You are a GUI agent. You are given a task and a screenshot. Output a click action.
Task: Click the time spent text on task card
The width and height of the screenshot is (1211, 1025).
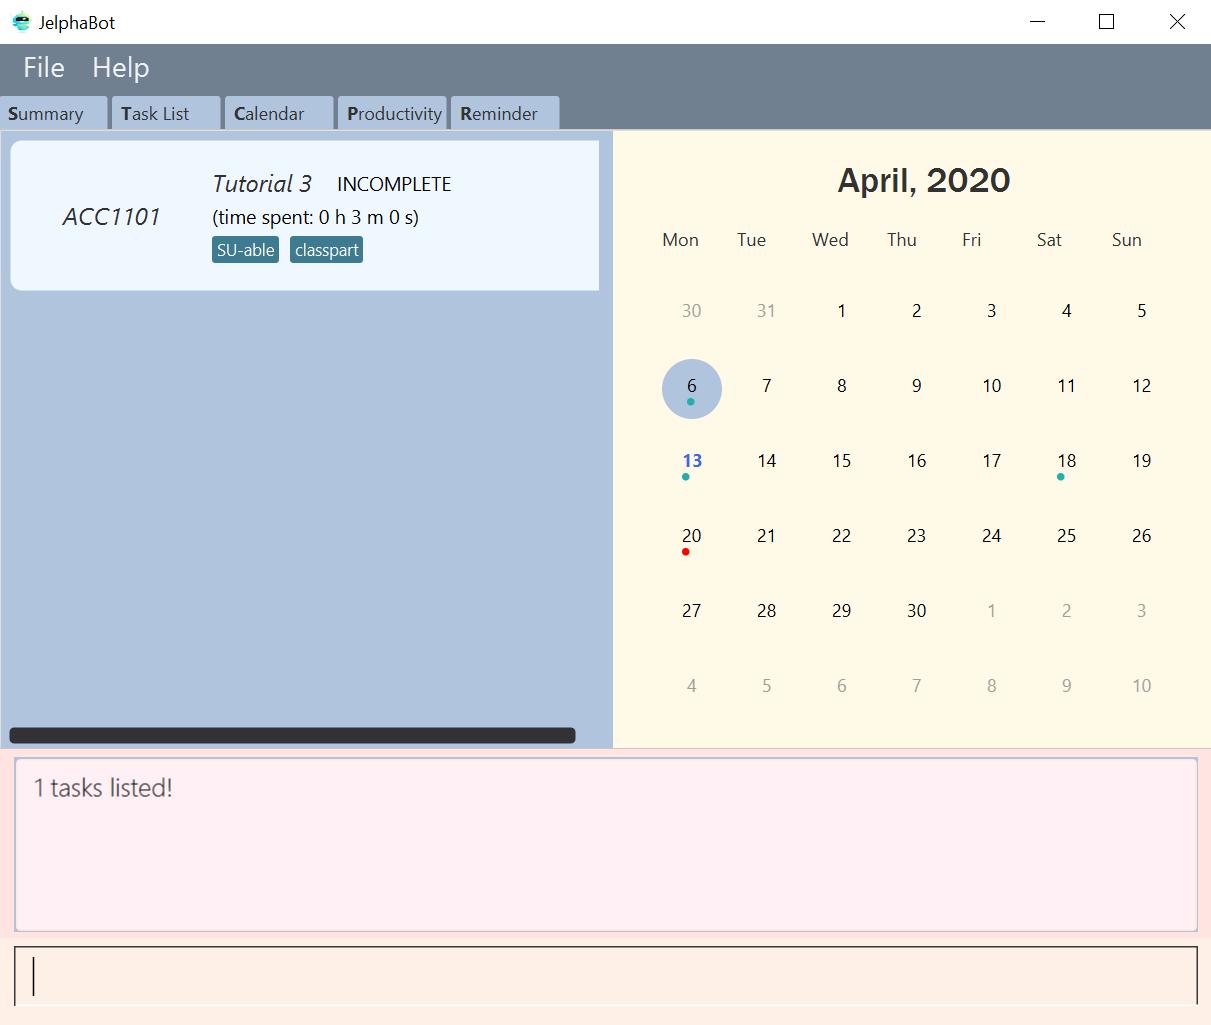316,217
